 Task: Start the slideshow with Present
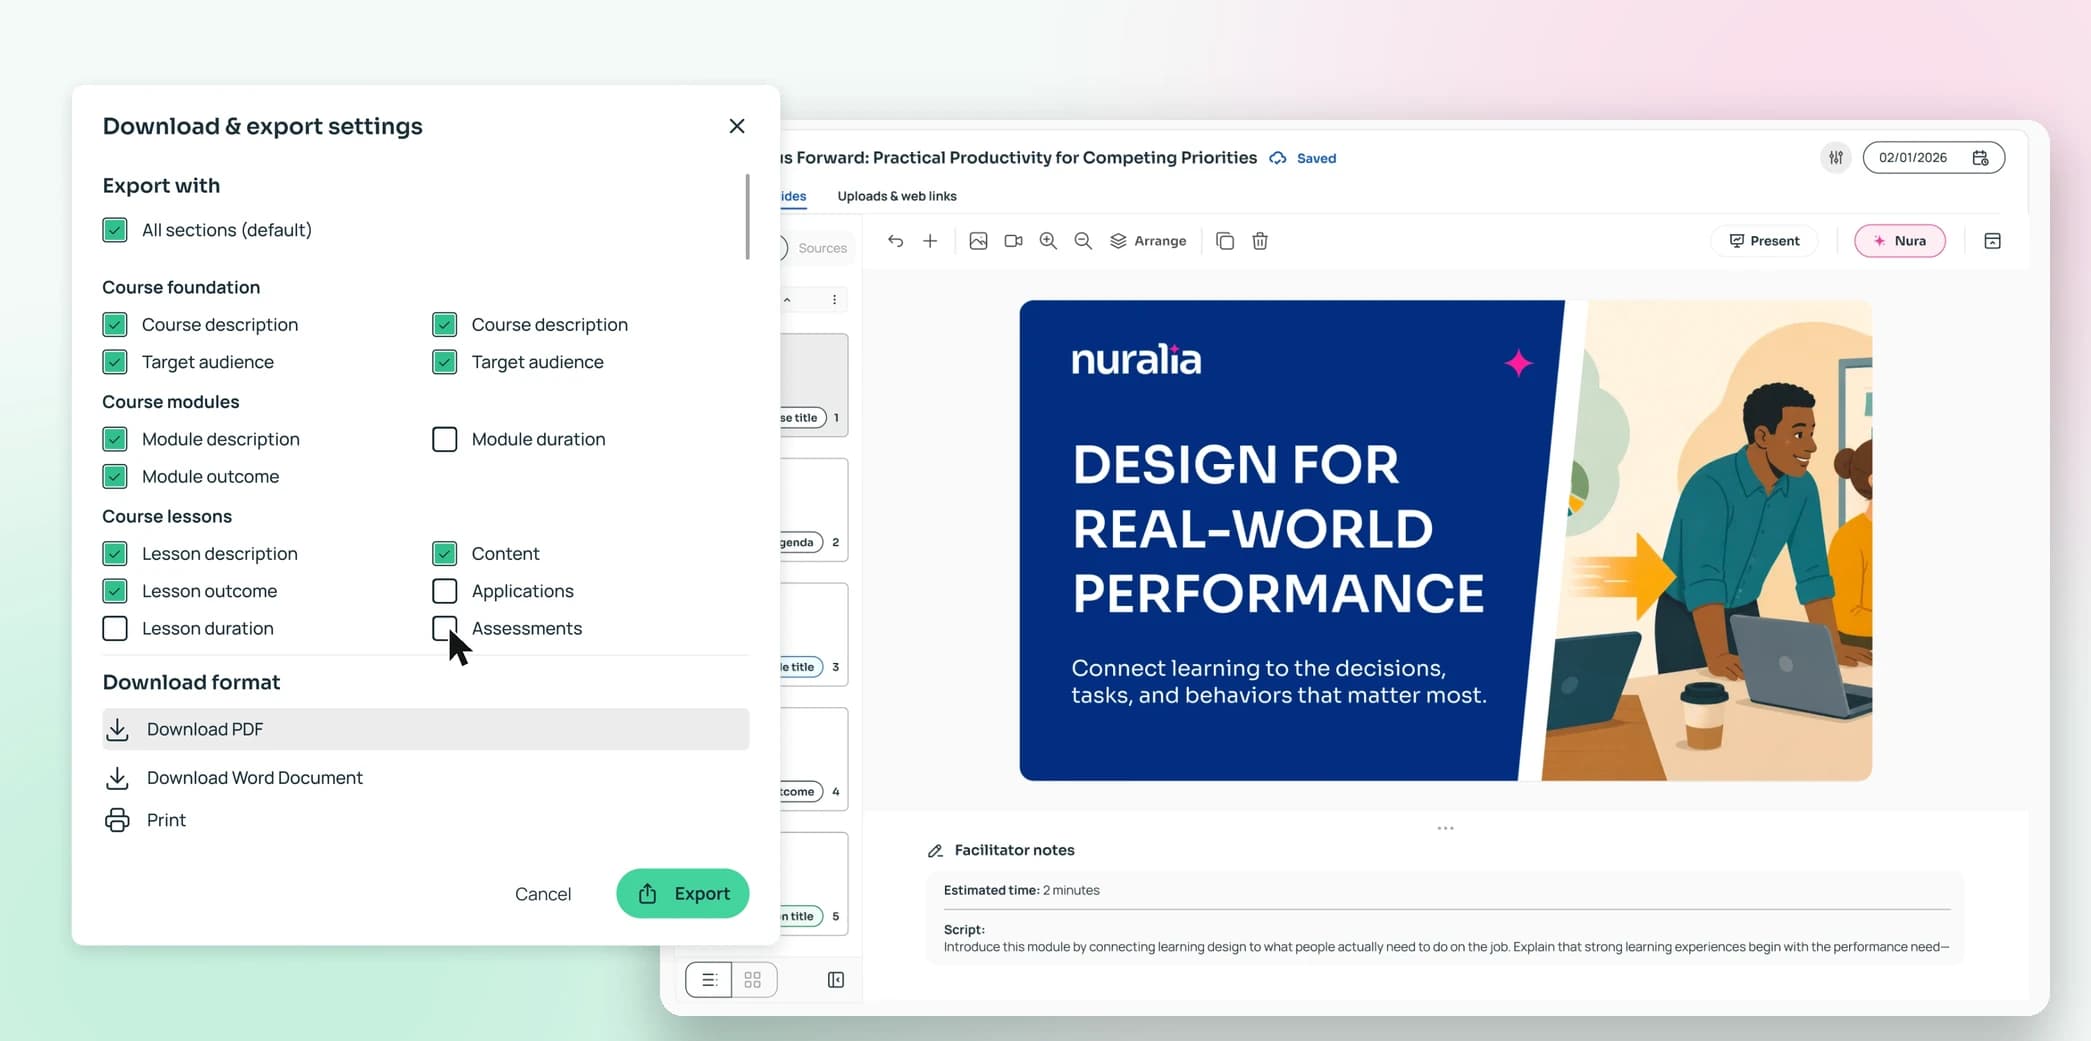coord(1765,241)
